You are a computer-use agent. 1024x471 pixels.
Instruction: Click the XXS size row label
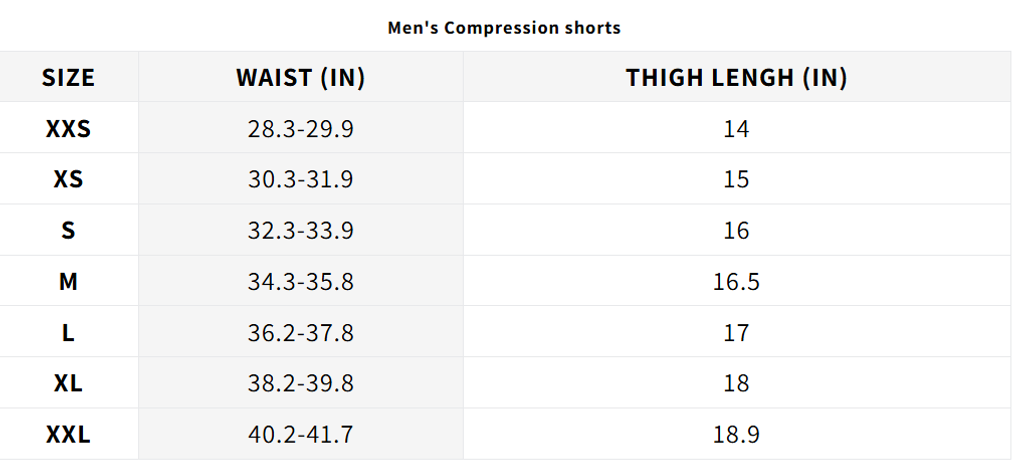(68, 129)
